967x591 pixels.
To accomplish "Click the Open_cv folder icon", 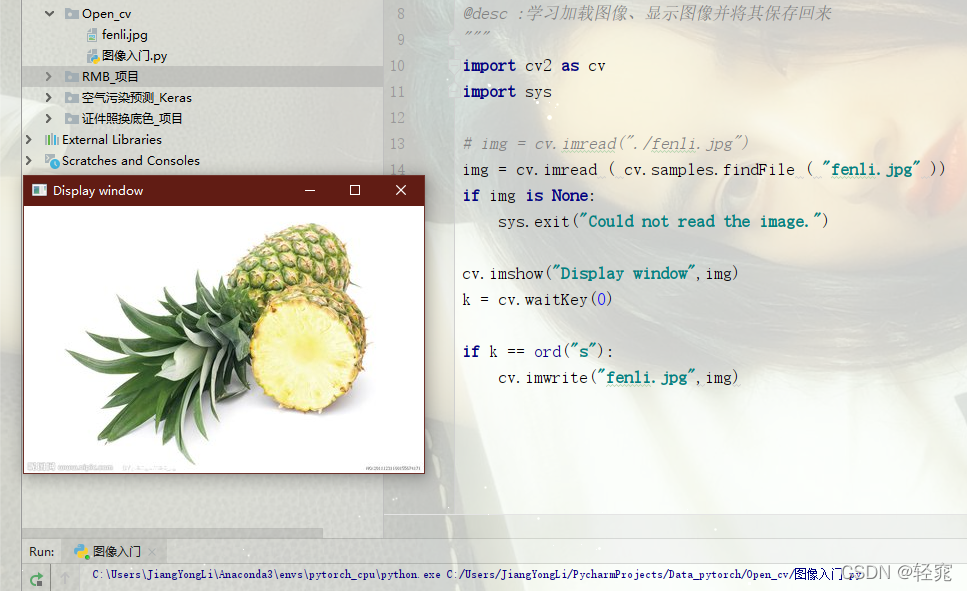I will click(72, 14).
